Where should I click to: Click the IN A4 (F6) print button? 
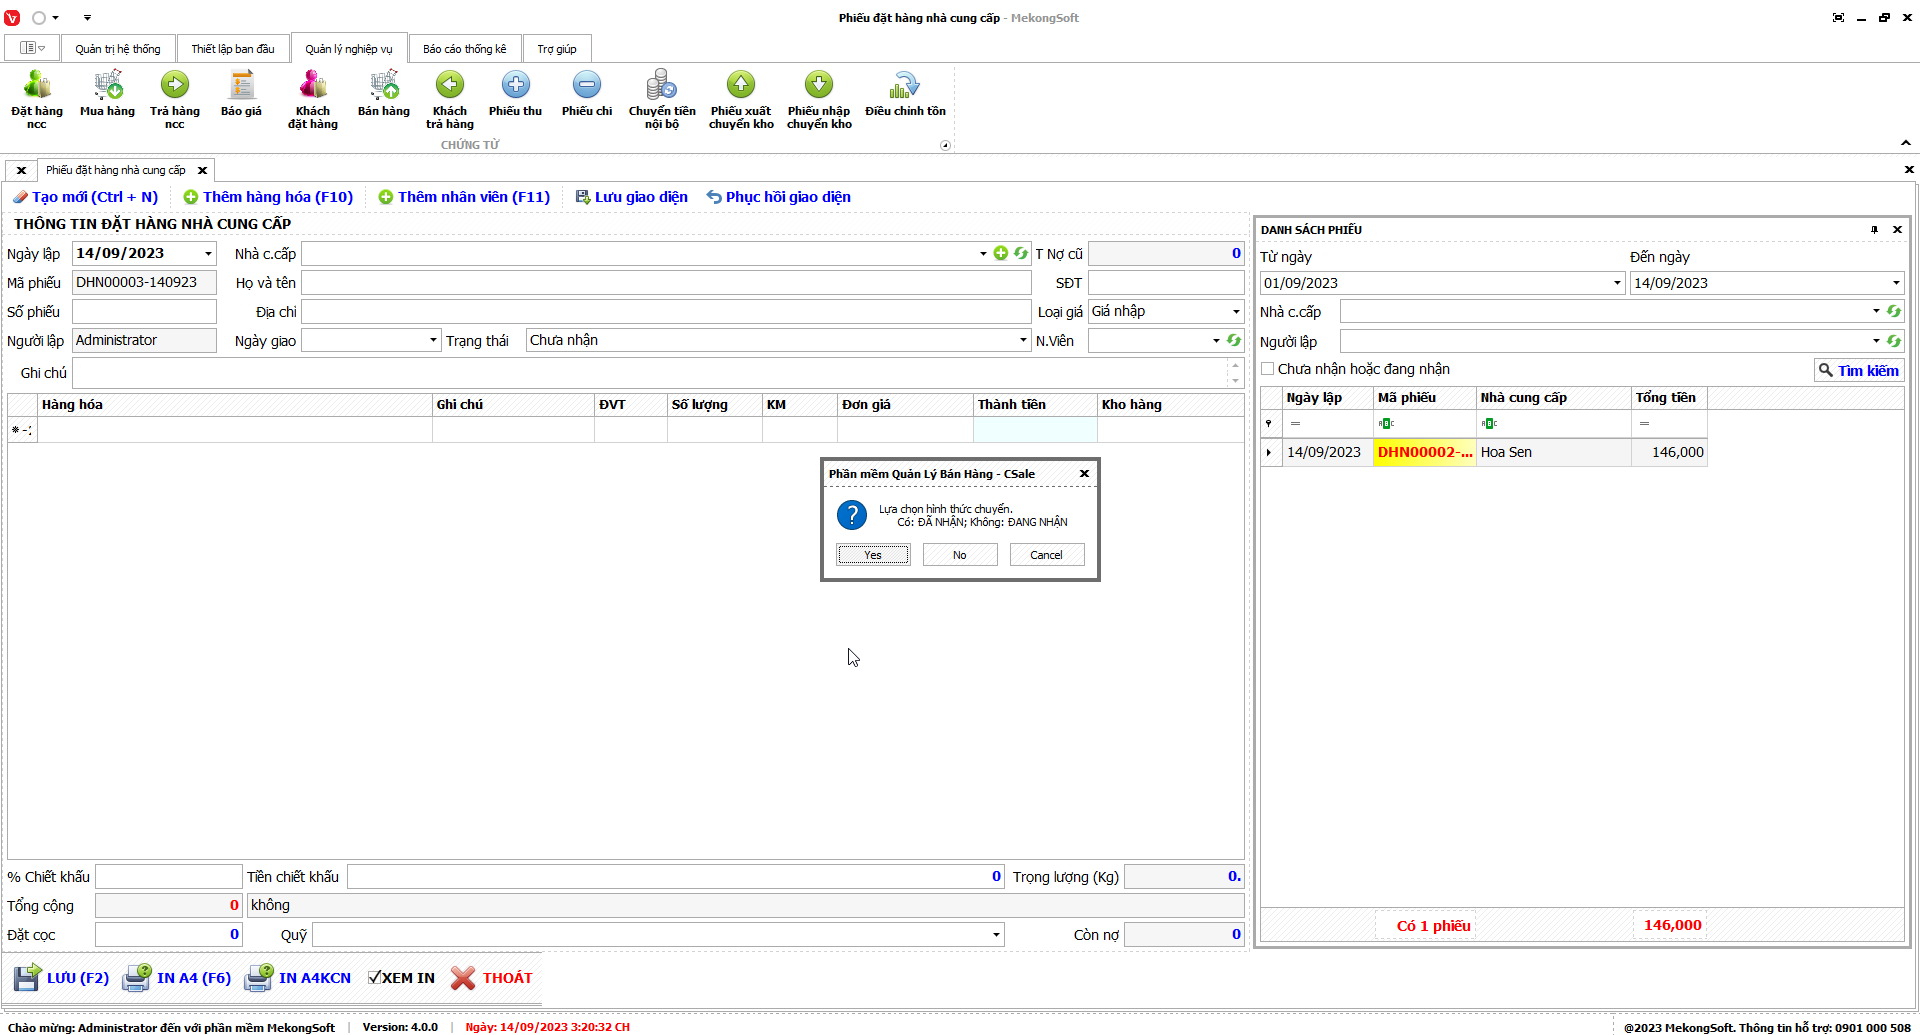click(x=177, y=978)
